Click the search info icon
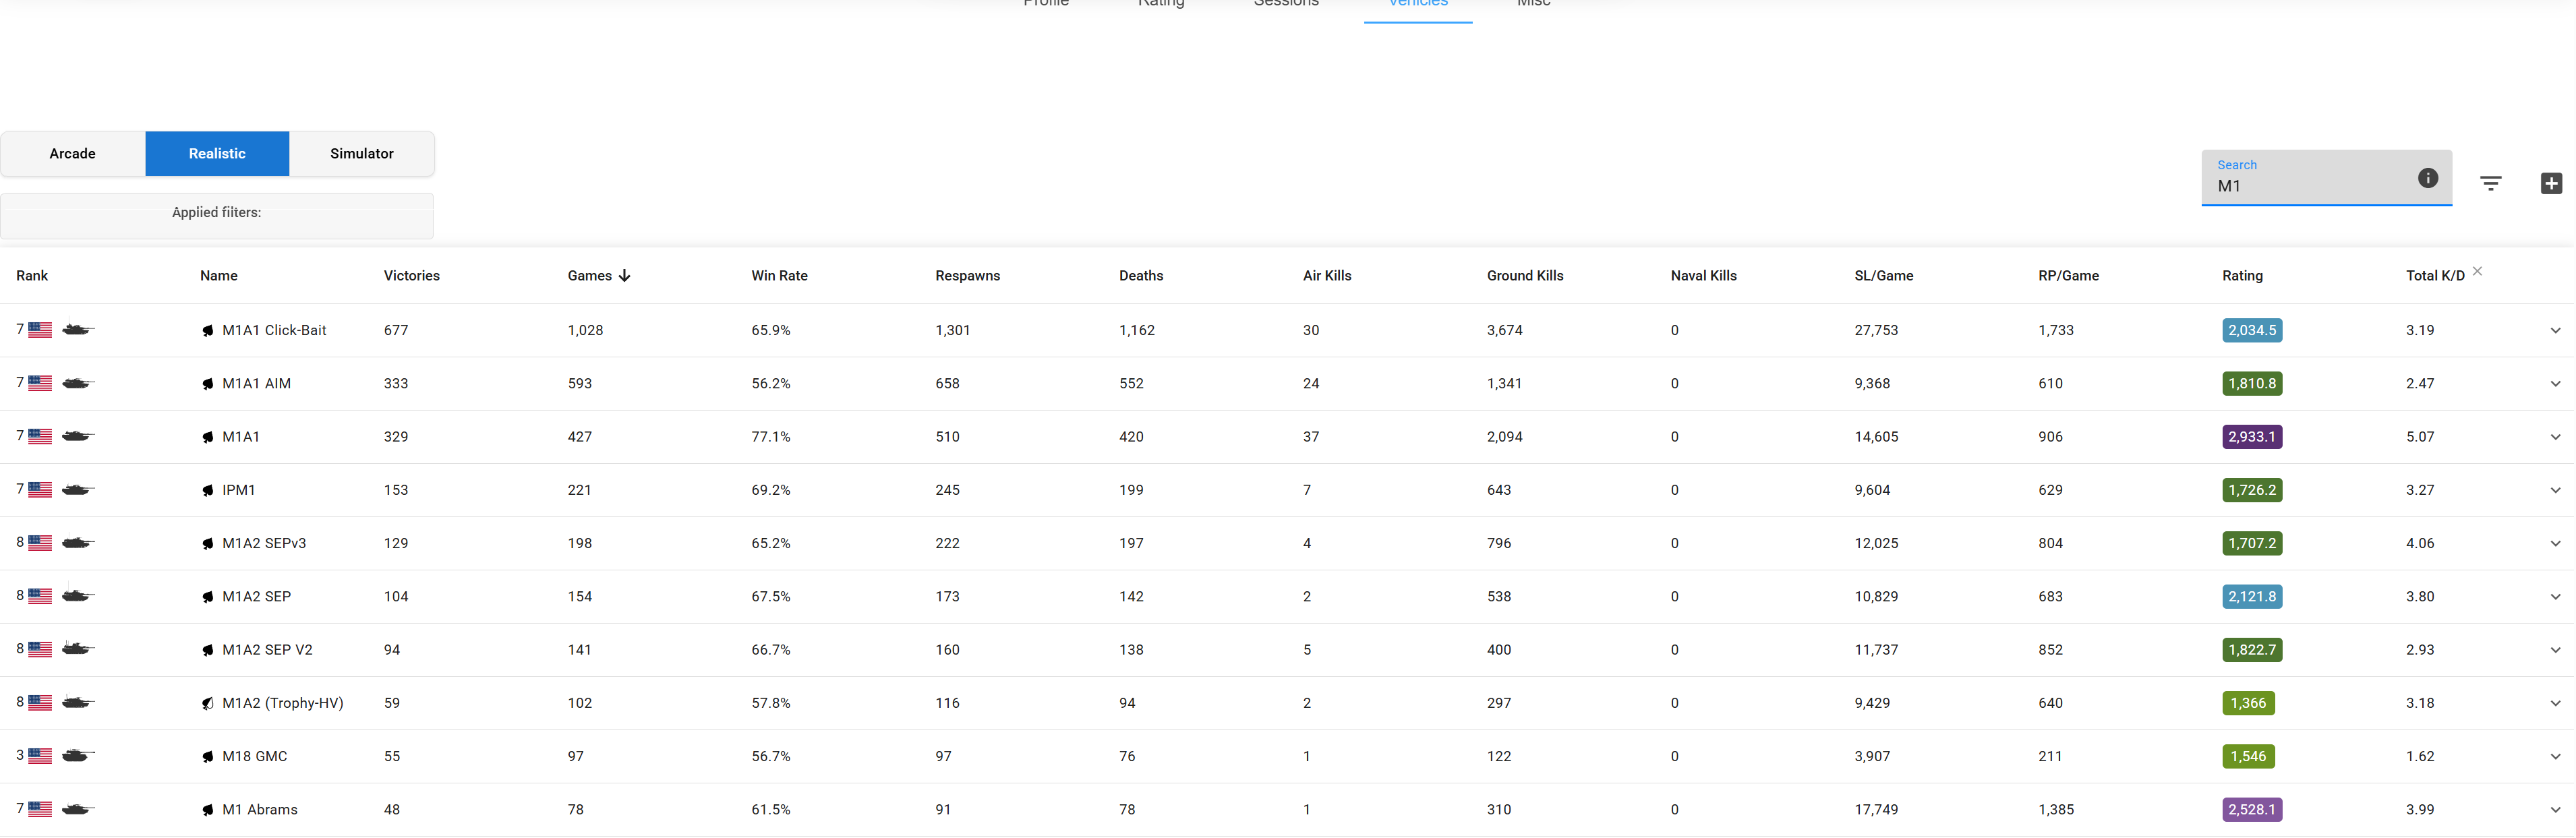The image size is (2576, 838). [x=2428, y=178]
